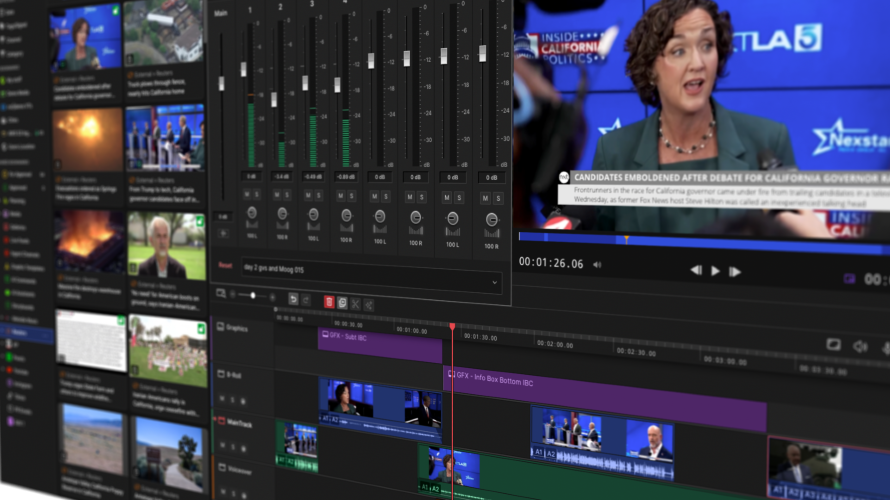The image size is (890, 500).
Task: Click the B-Roll track icon
Action: pos(221,373)
